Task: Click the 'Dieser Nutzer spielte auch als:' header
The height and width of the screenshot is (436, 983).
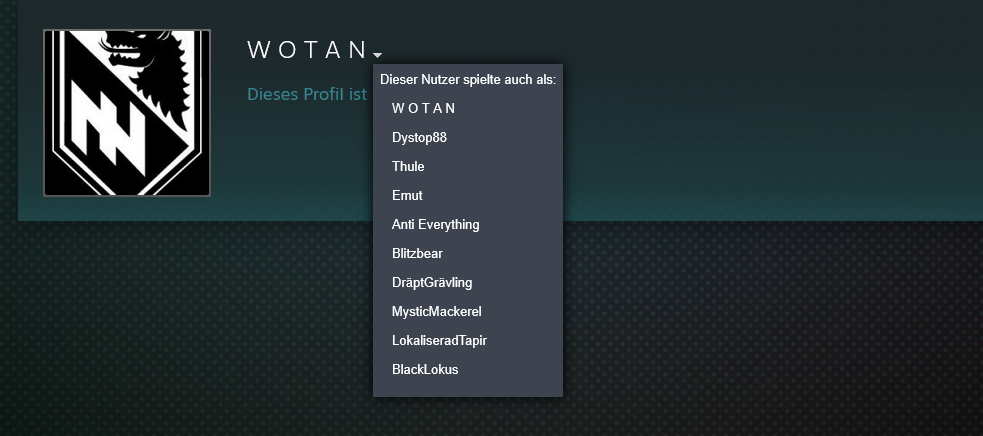Action: tap(467, 79)
